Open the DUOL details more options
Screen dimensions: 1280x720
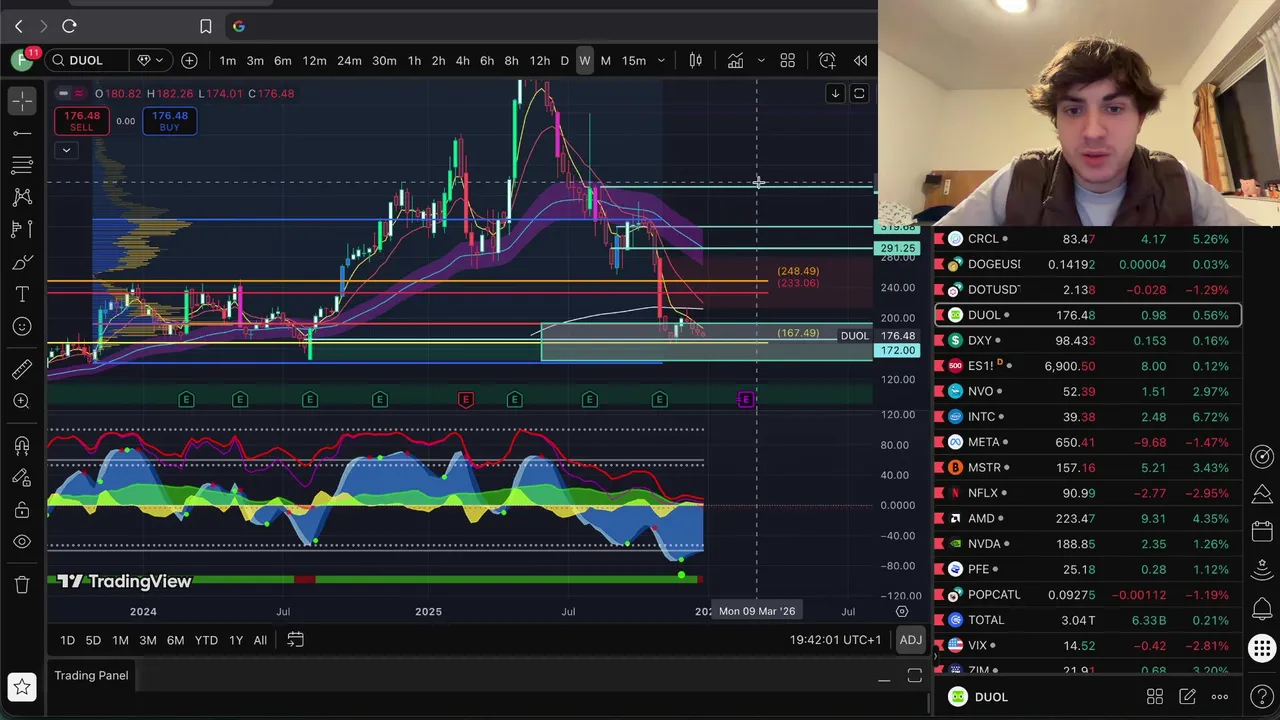[x=1220, y=697]
